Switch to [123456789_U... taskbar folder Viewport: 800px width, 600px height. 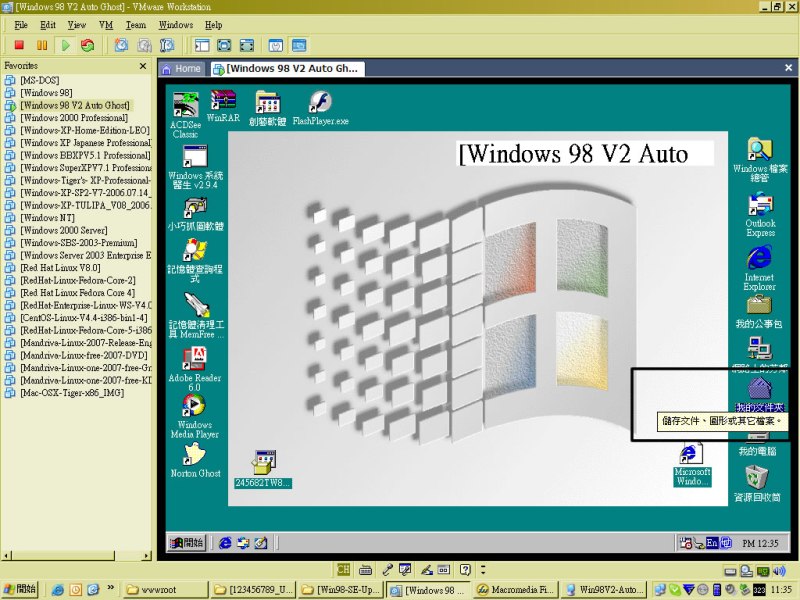[x=254, y=589]
